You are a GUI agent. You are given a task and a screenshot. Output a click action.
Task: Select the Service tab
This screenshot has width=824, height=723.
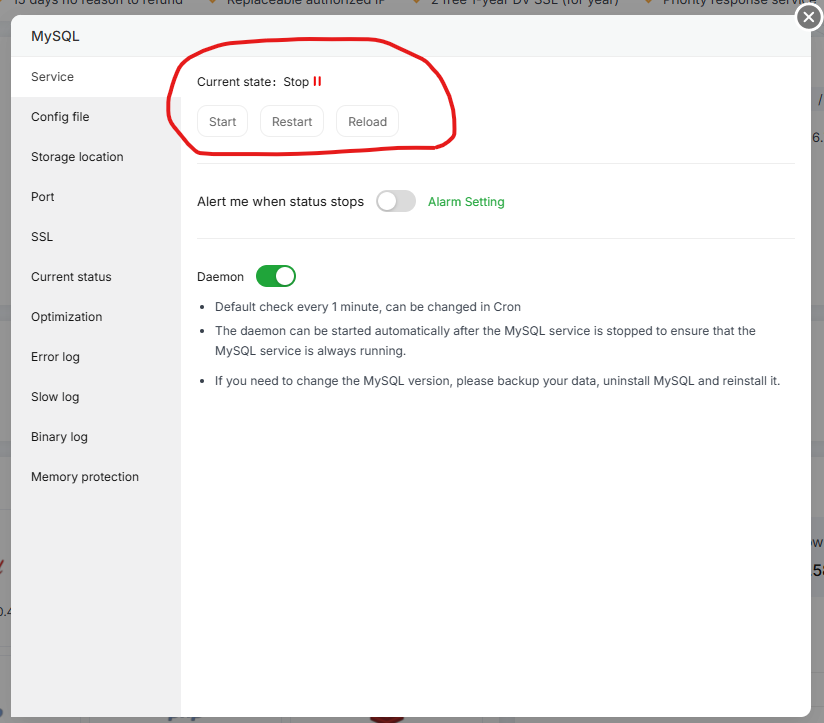pos(96,77)
